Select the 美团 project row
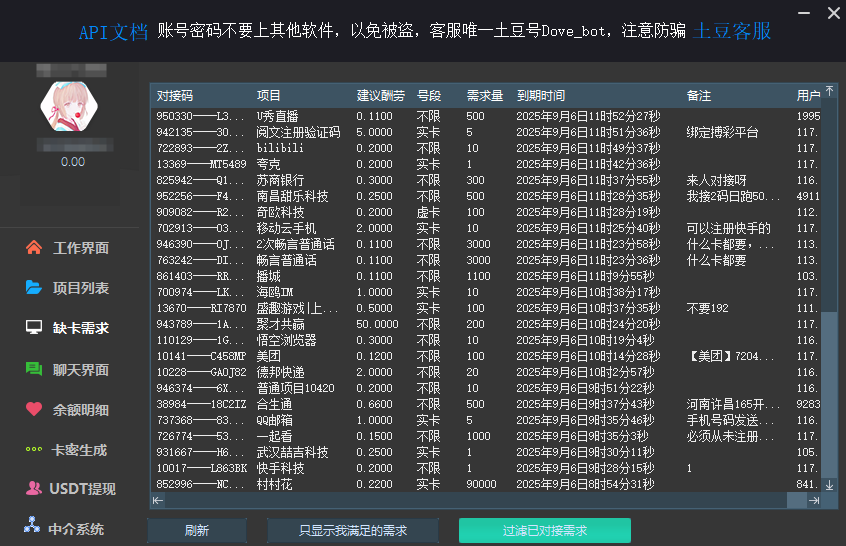This screenshot has height=546, width=846. [x=486, y=356]
